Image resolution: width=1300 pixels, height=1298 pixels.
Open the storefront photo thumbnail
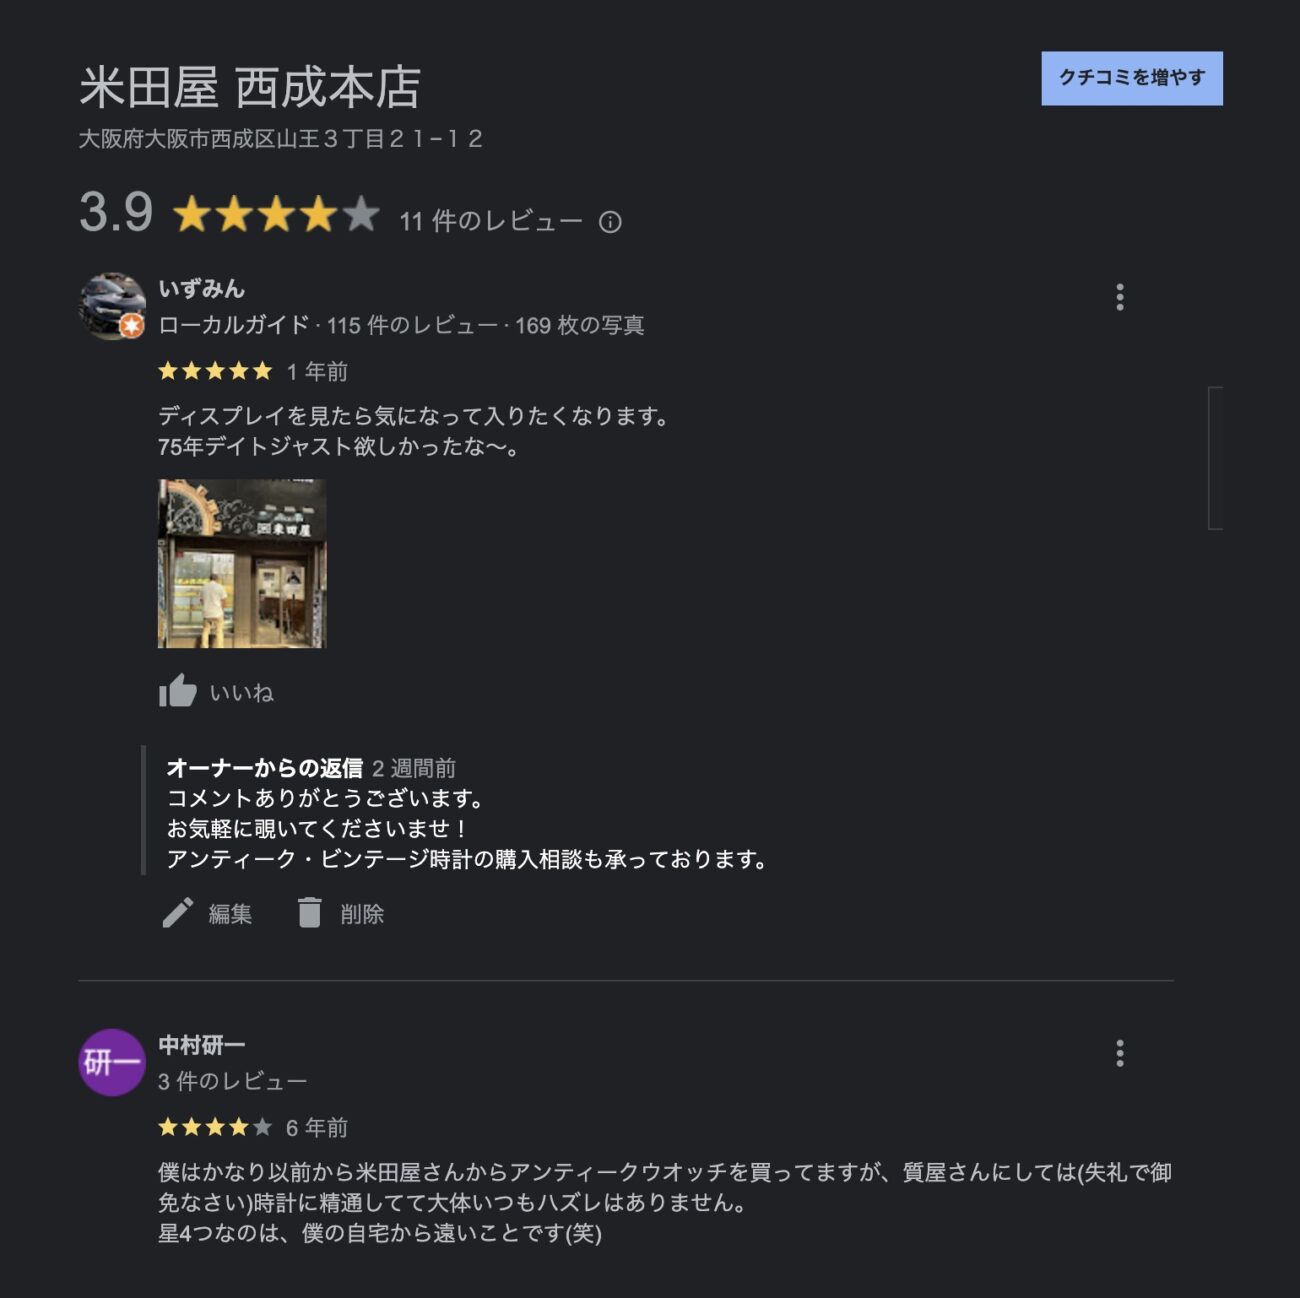[x=242, y=563]
